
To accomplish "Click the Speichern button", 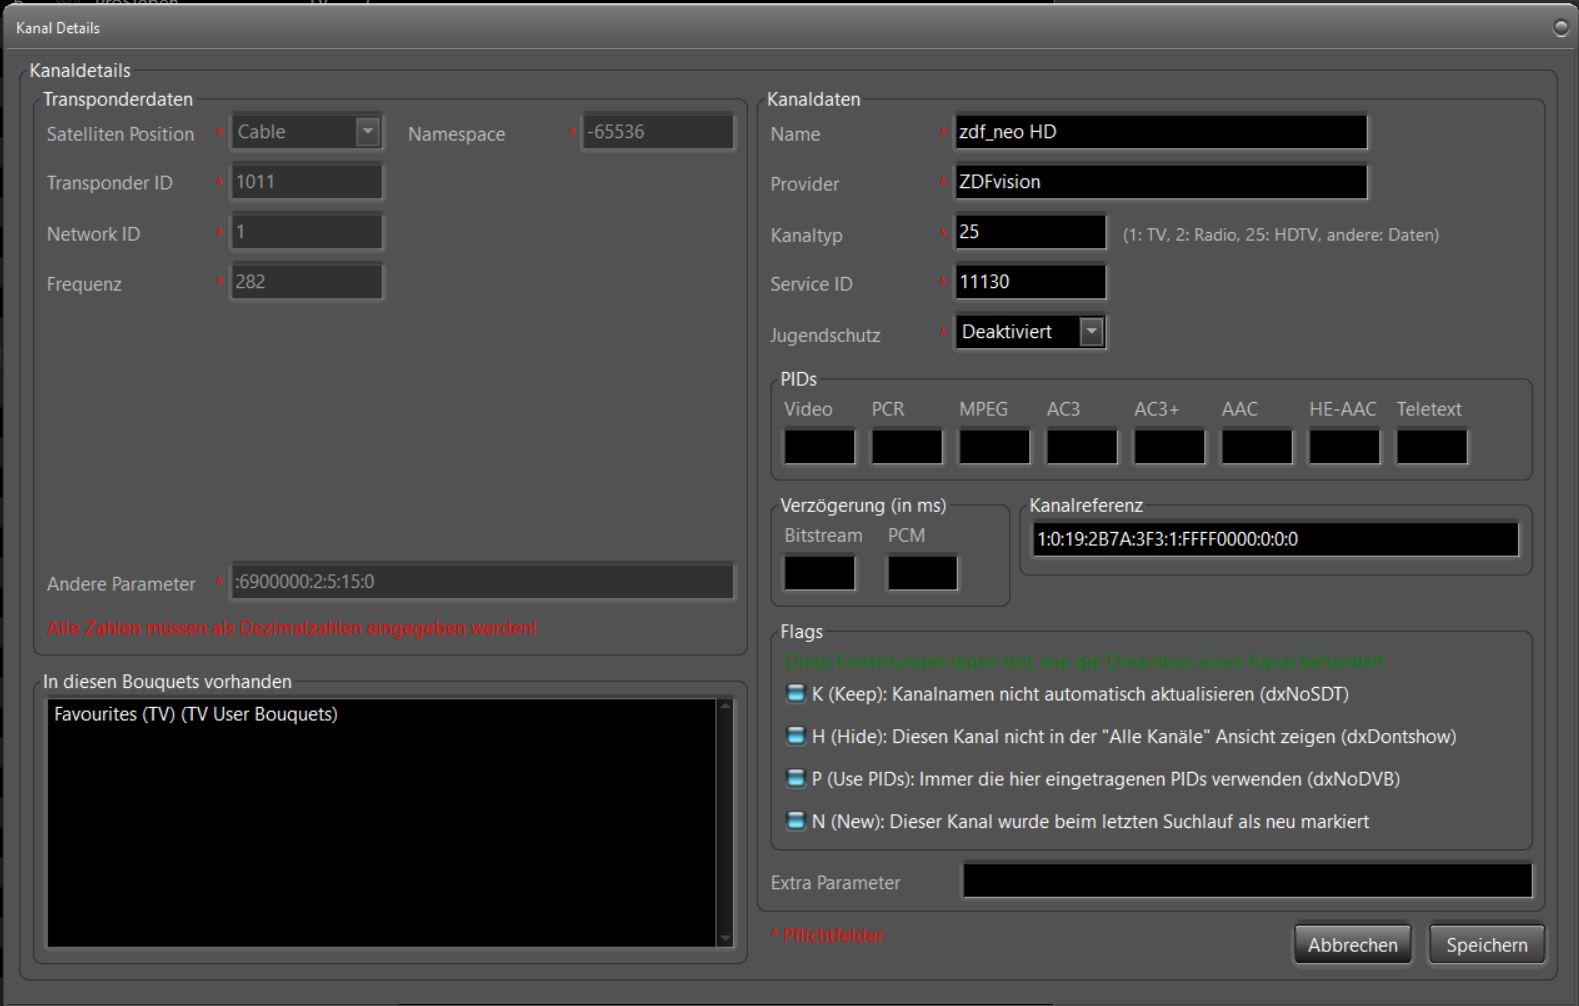I will coord(1486,945).
